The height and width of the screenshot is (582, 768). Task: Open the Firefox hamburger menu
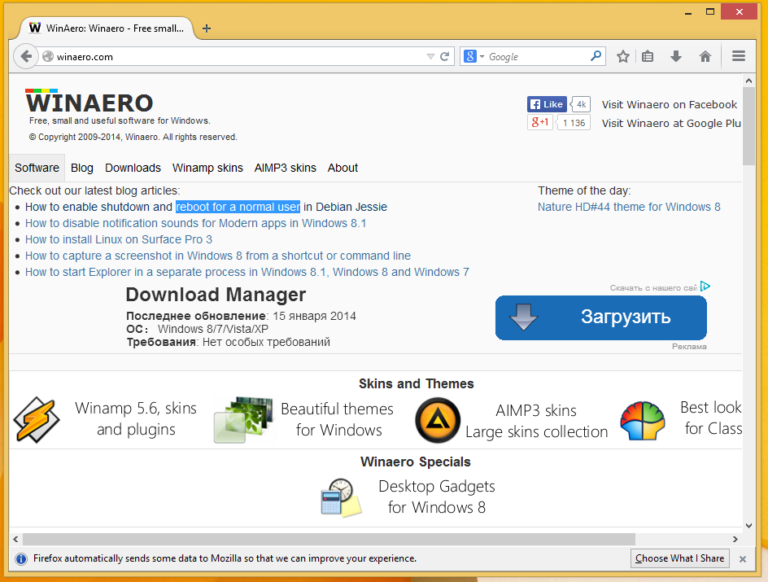[x=739, y=56]
